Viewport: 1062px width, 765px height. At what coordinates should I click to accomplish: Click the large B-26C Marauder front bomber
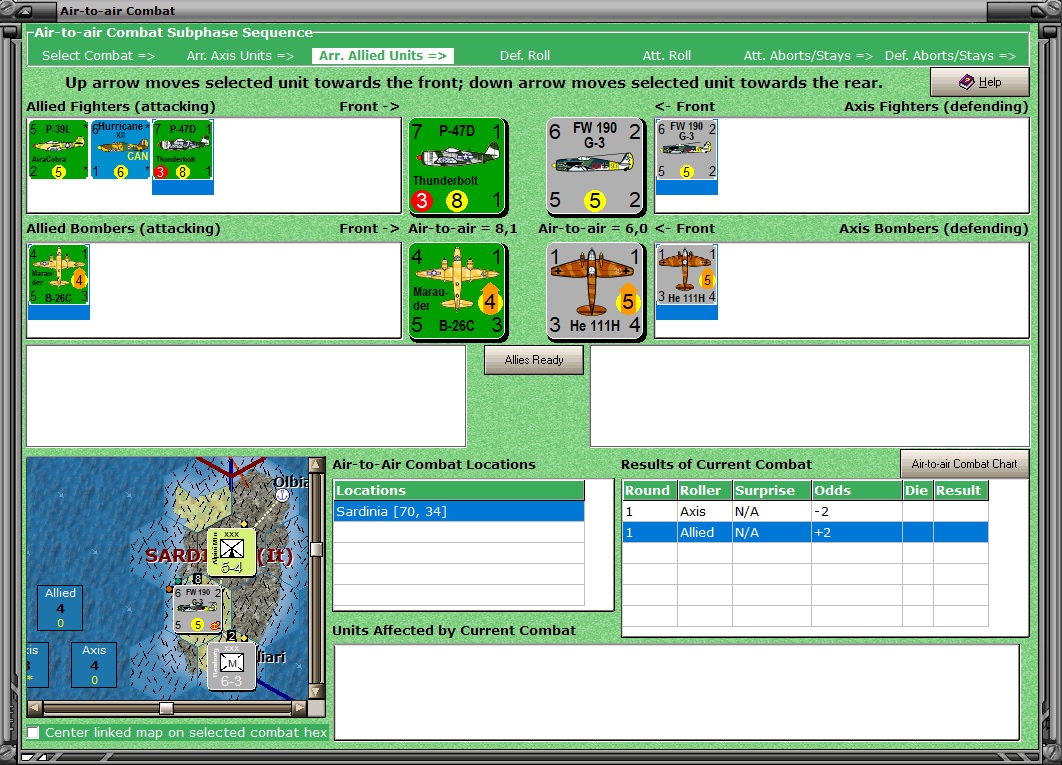[x=457, y=291]
